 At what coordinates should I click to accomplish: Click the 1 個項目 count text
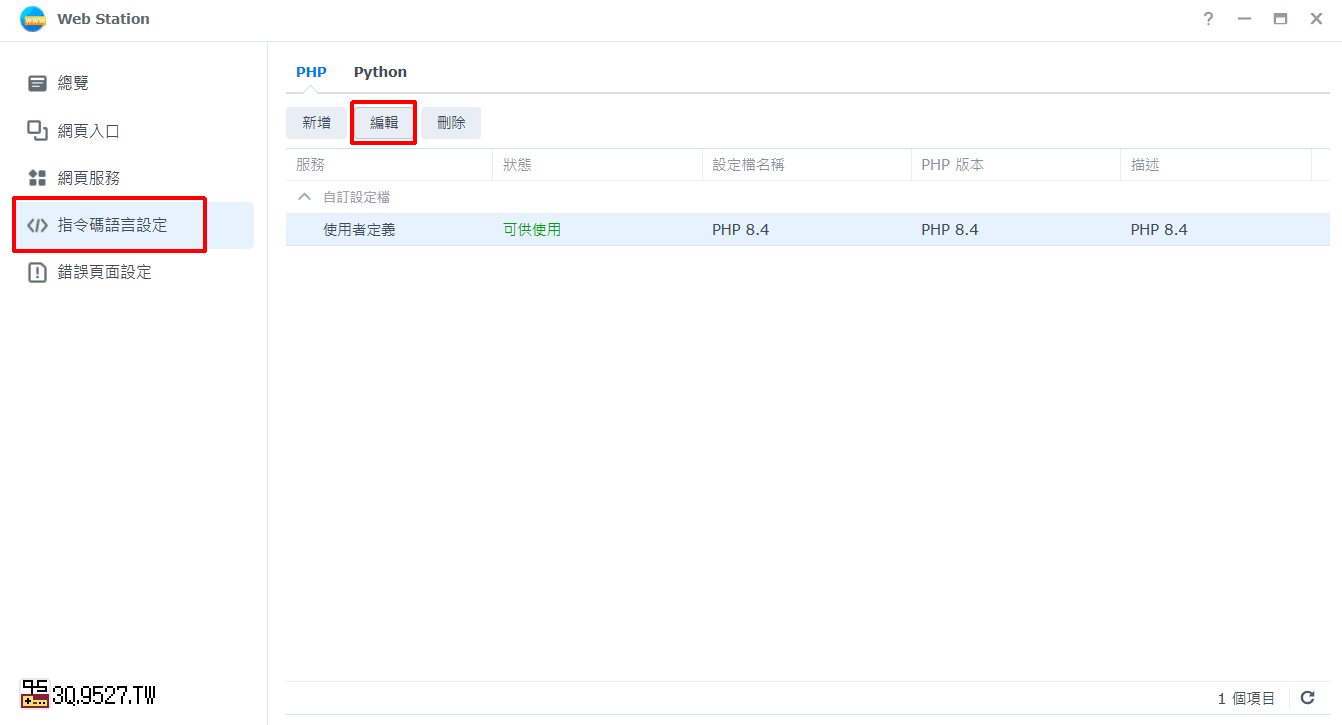pos(1246,699)
